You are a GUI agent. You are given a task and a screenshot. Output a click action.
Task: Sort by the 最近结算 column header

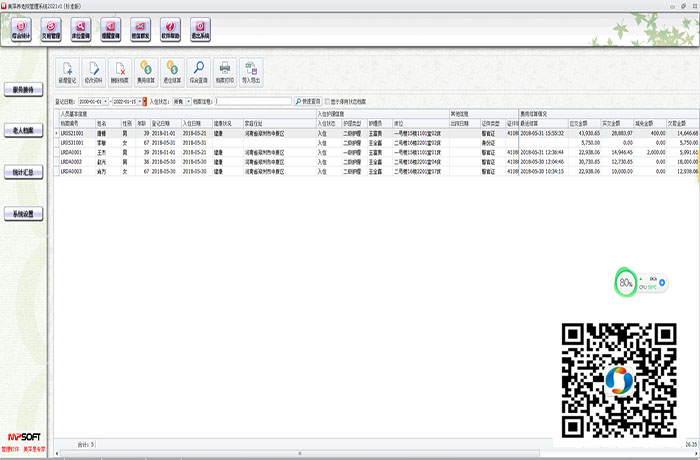(543, 123)
